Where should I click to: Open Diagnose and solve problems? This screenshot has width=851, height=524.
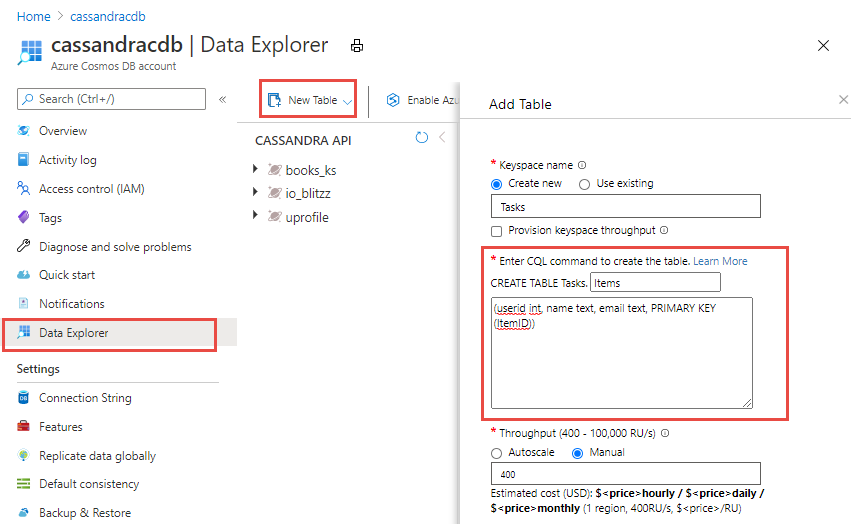tap(115, 247)
